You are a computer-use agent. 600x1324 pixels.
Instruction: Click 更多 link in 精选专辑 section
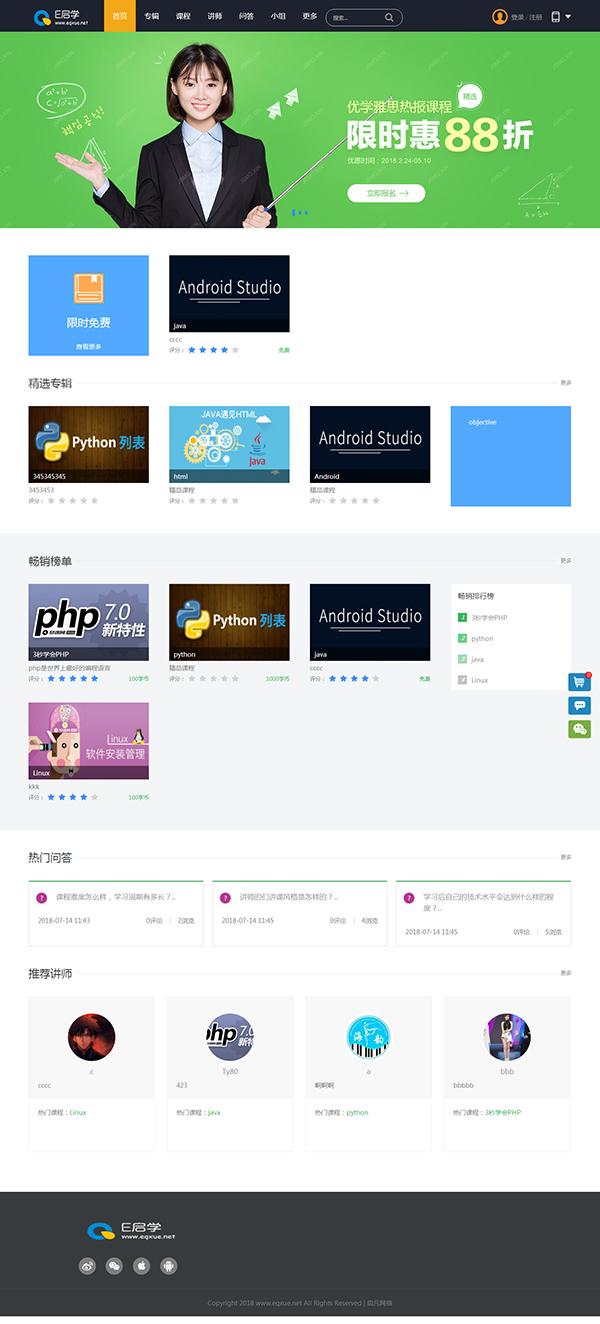pos(566,382)
